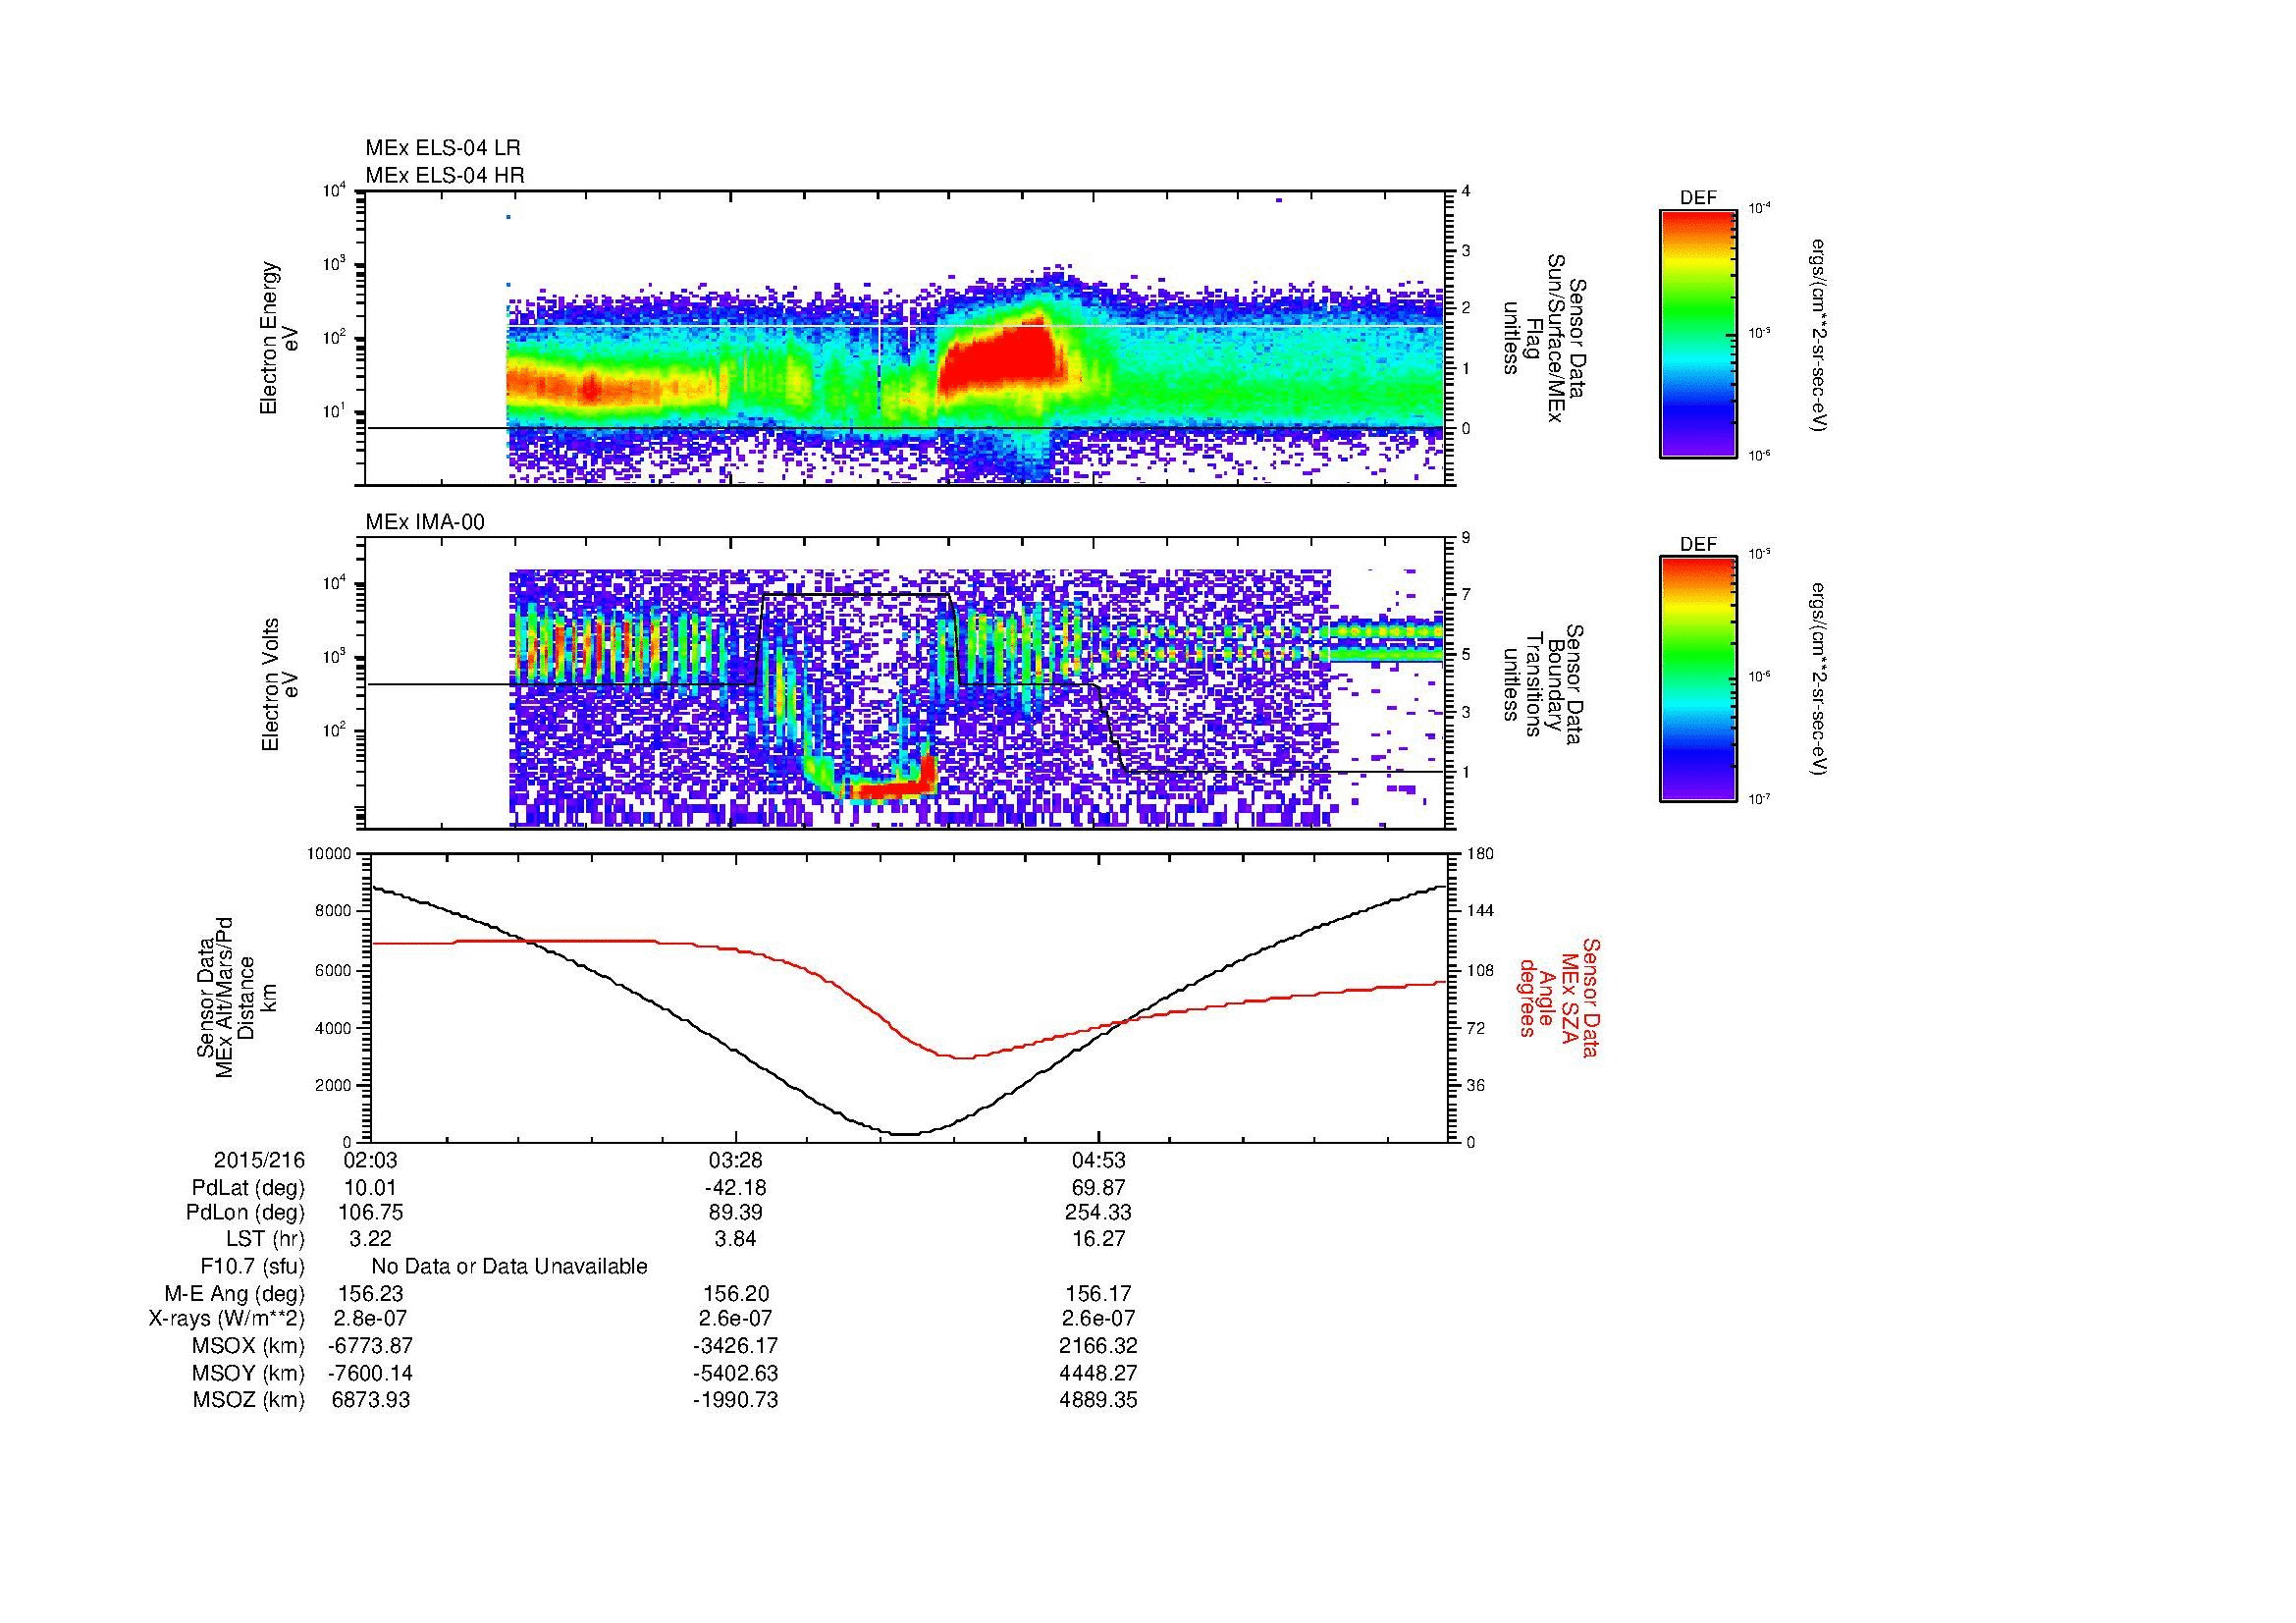Screen dimensions: 2296x1623
Task: Click the M-E Ang value '156.23'
Action: coord(370,1293)
